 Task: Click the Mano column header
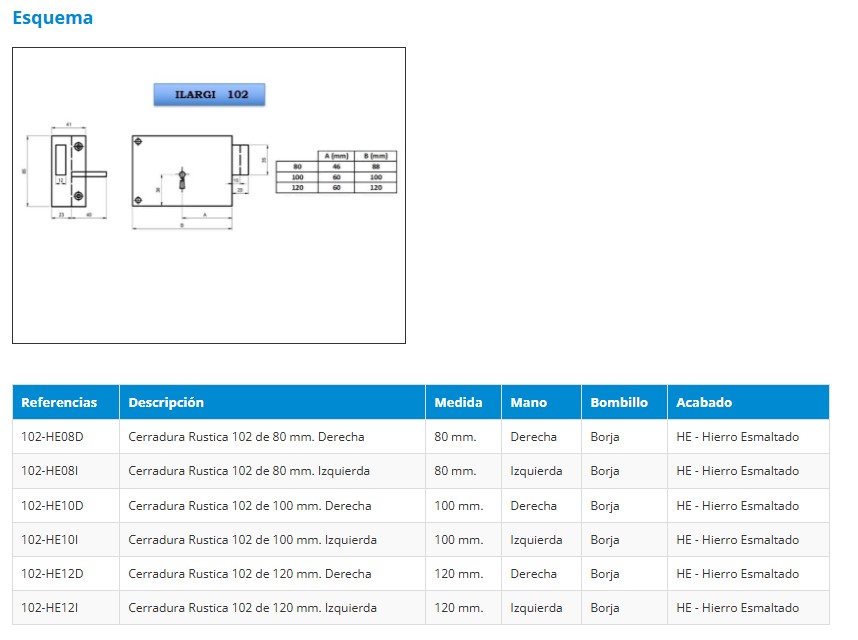click(528, 402)
